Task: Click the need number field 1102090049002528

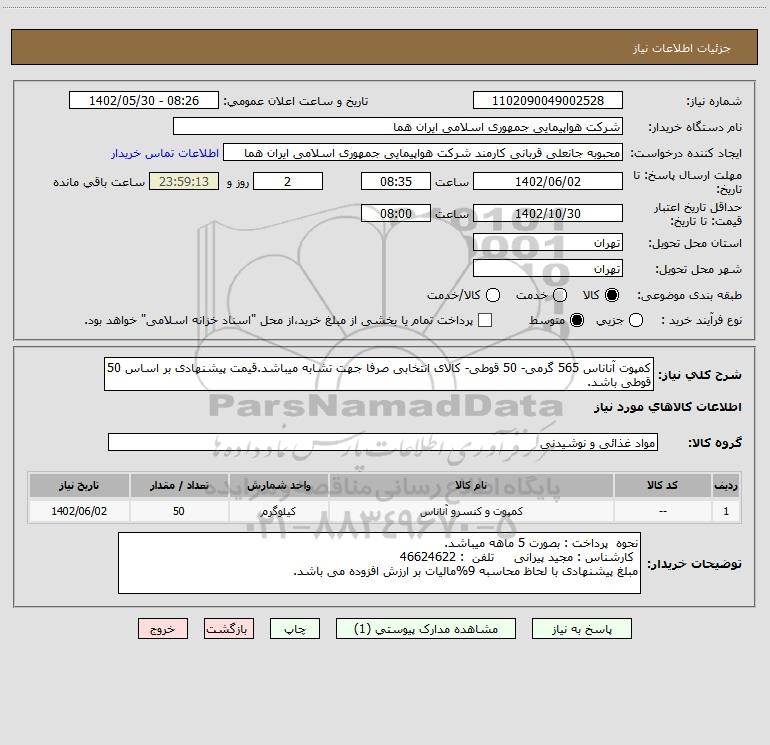Action: click(x=548, y=100)
